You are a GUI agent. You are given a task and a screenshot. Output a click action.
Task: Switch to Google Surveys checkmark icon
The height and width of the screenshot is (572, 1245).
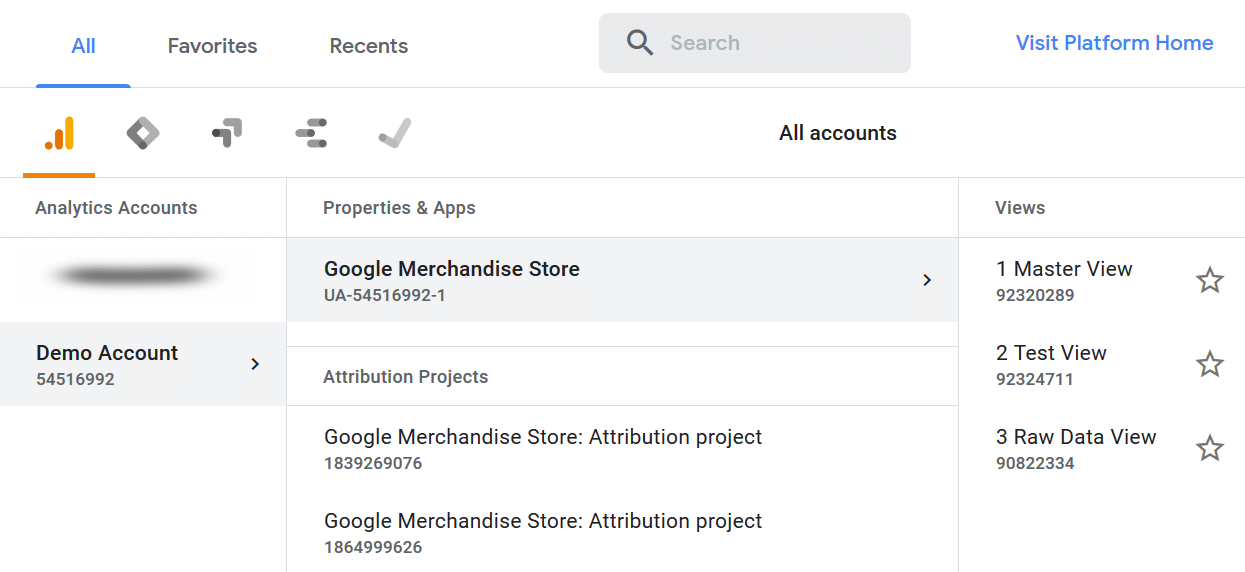pyautogui.click(x=395, y=133)
